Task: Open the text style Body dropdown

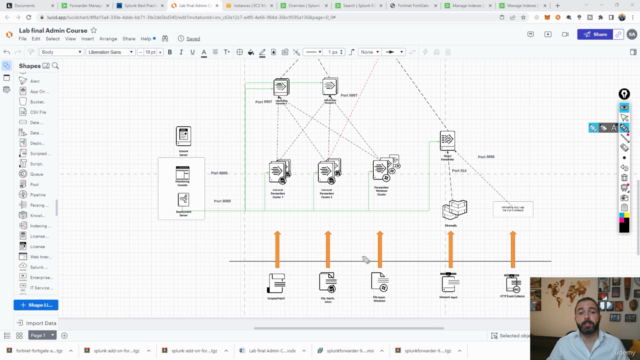Action: coord(61,52)
